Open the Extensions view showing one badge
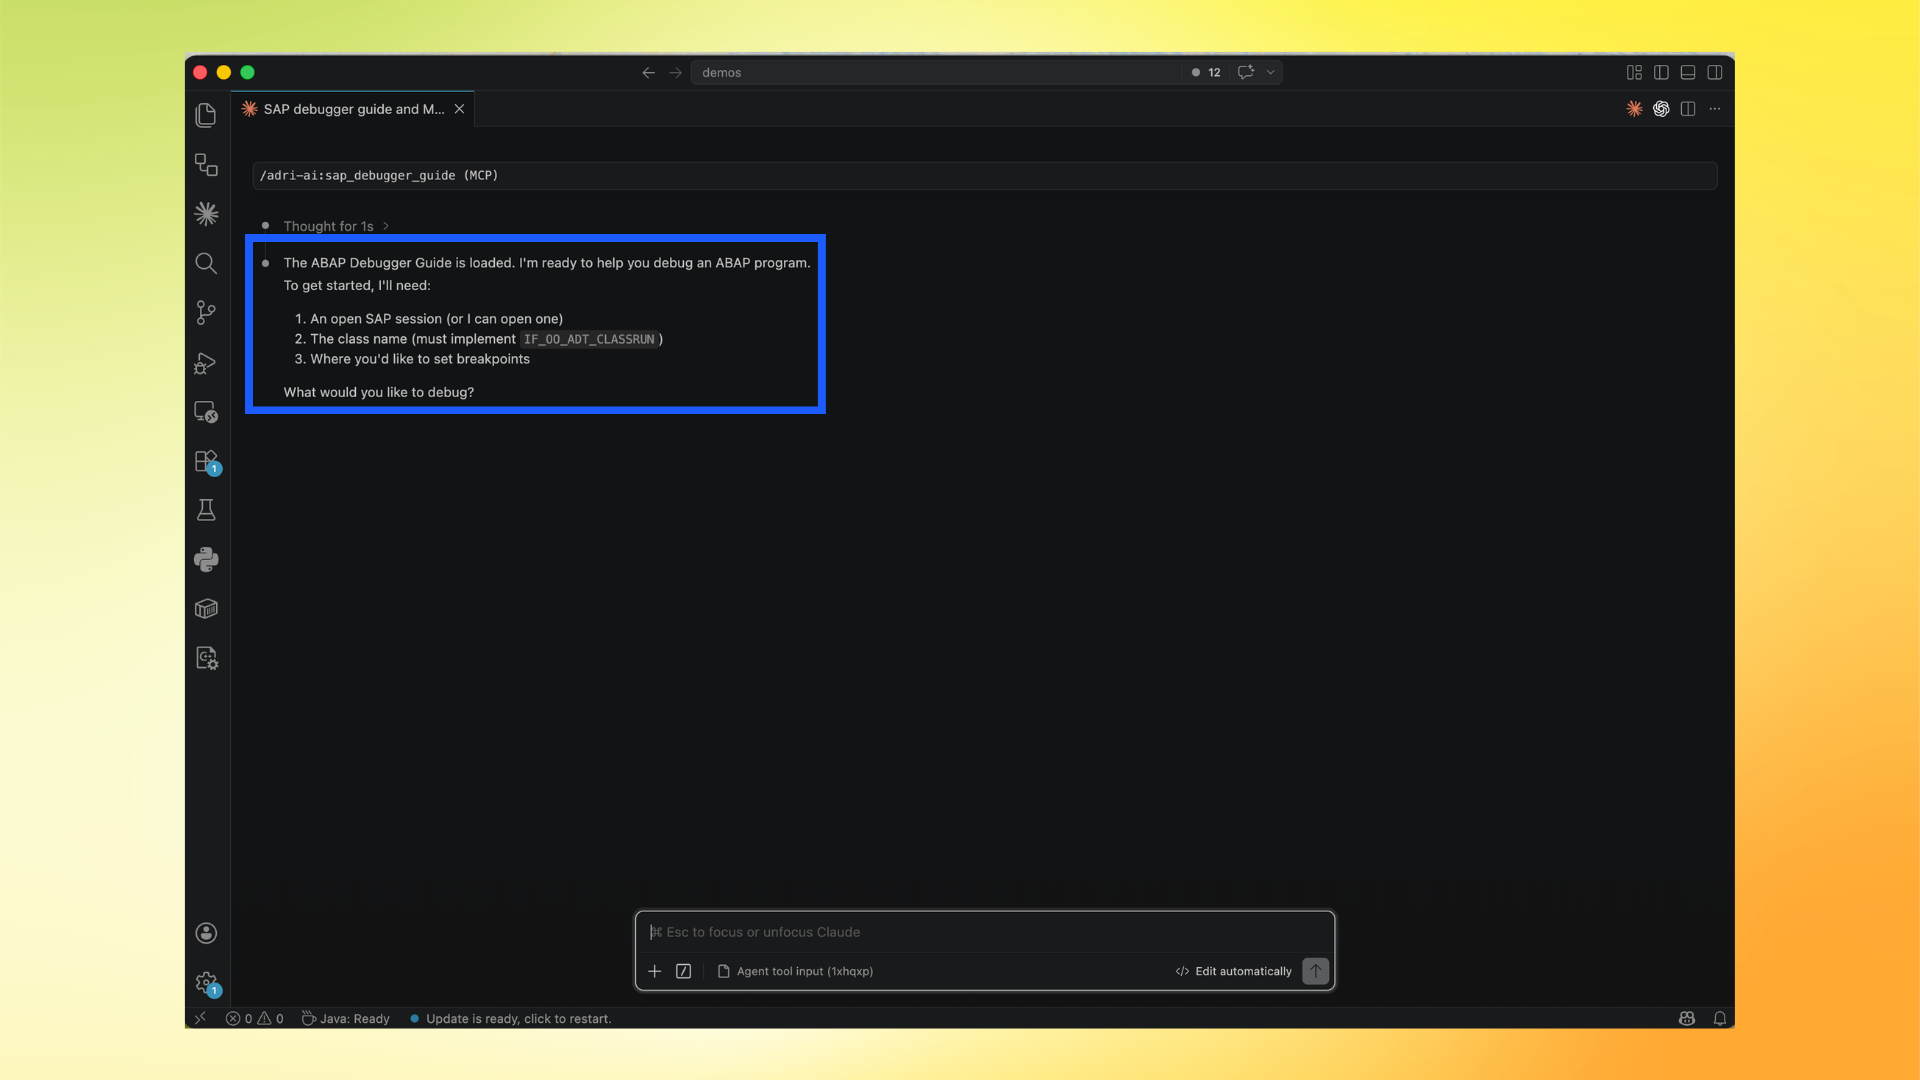 tap(206, 462)
